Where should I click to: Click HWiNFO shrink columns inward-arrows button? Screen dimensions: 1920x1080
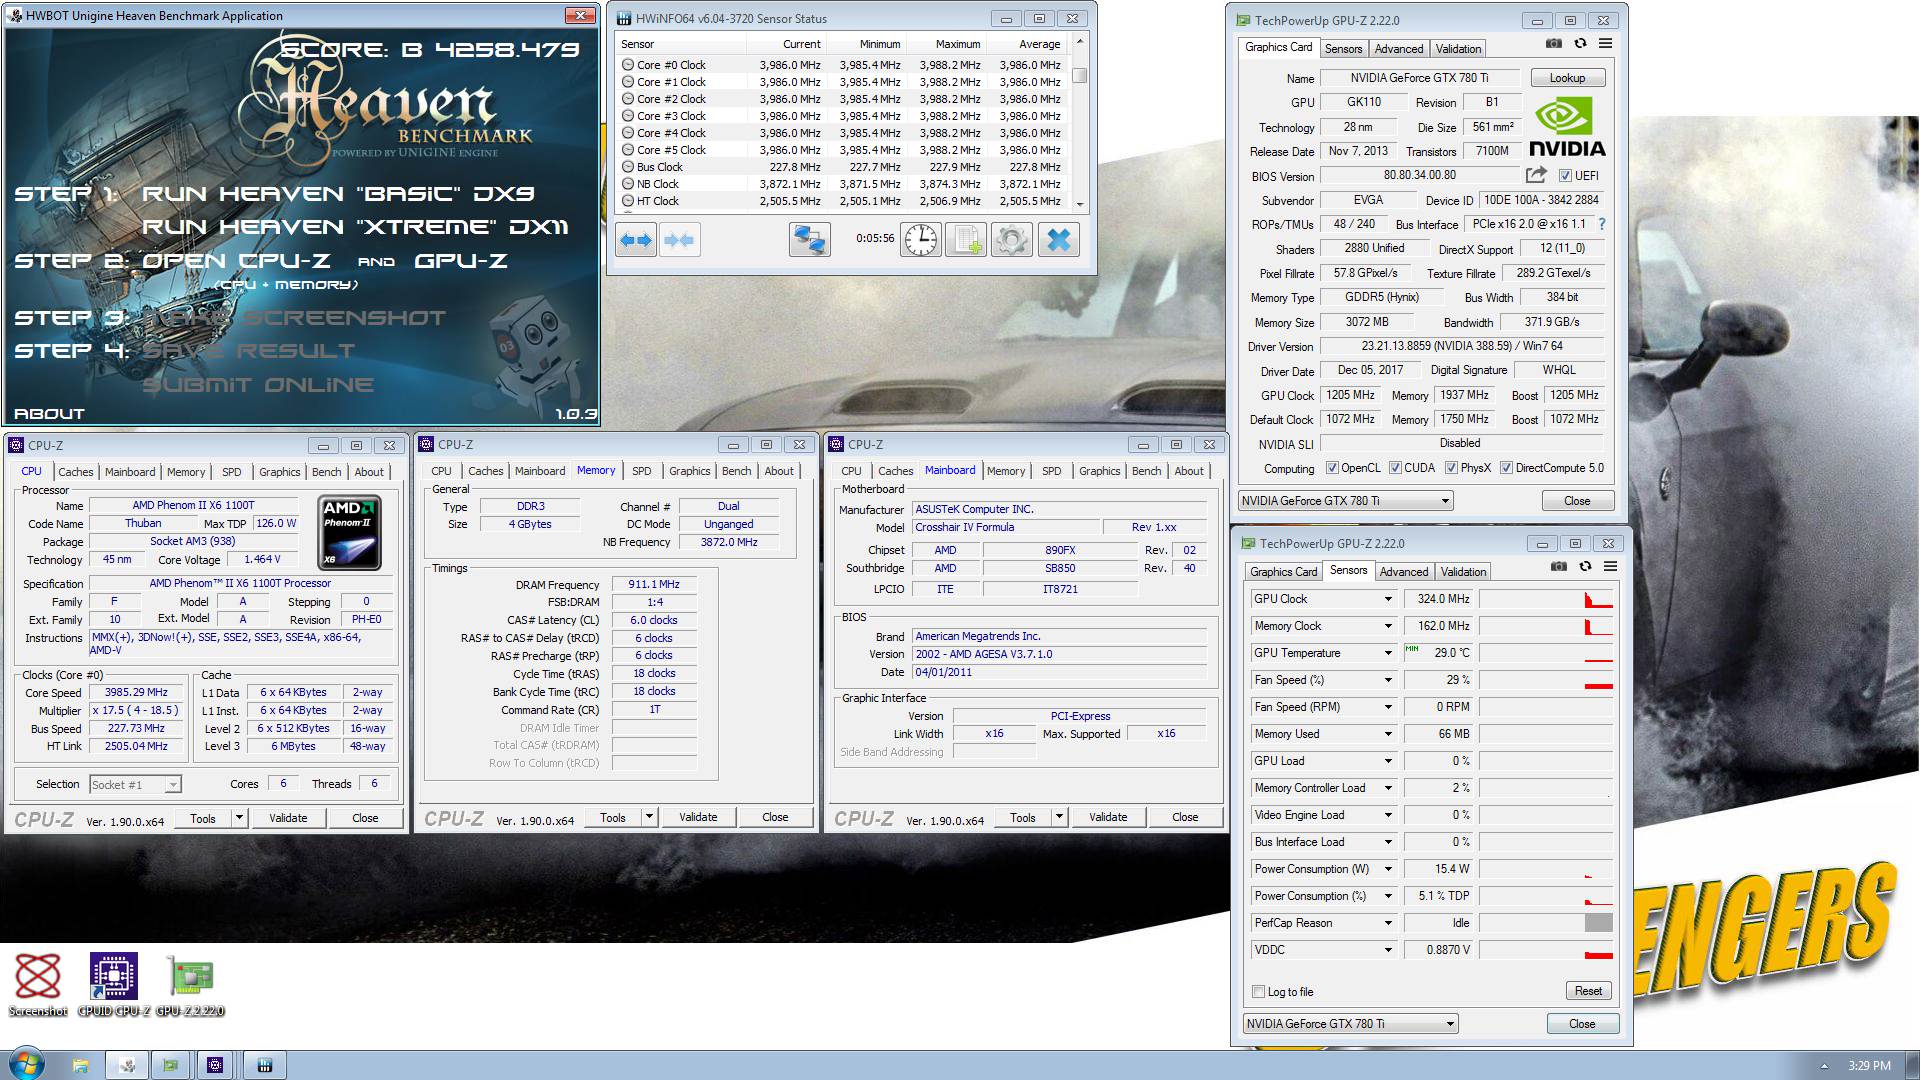[679, 240]
